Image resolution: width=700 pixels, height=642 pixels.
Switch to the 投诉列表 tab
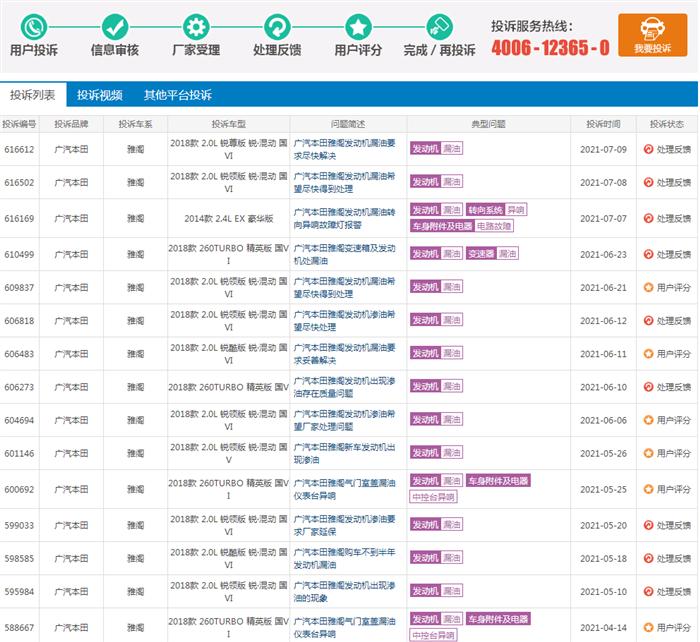(33, 95)
